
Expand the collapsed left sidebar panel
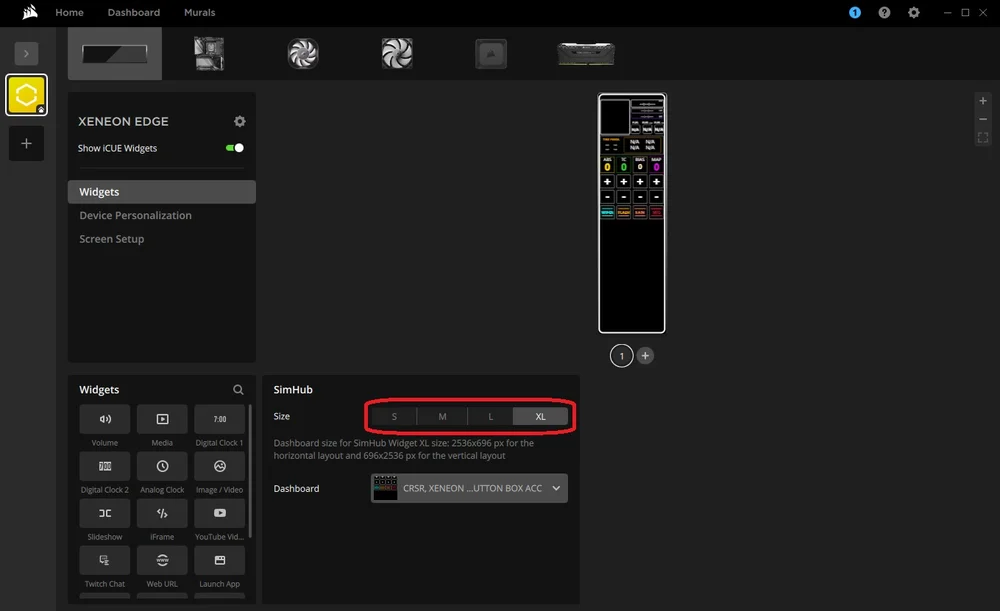point(26,53)
